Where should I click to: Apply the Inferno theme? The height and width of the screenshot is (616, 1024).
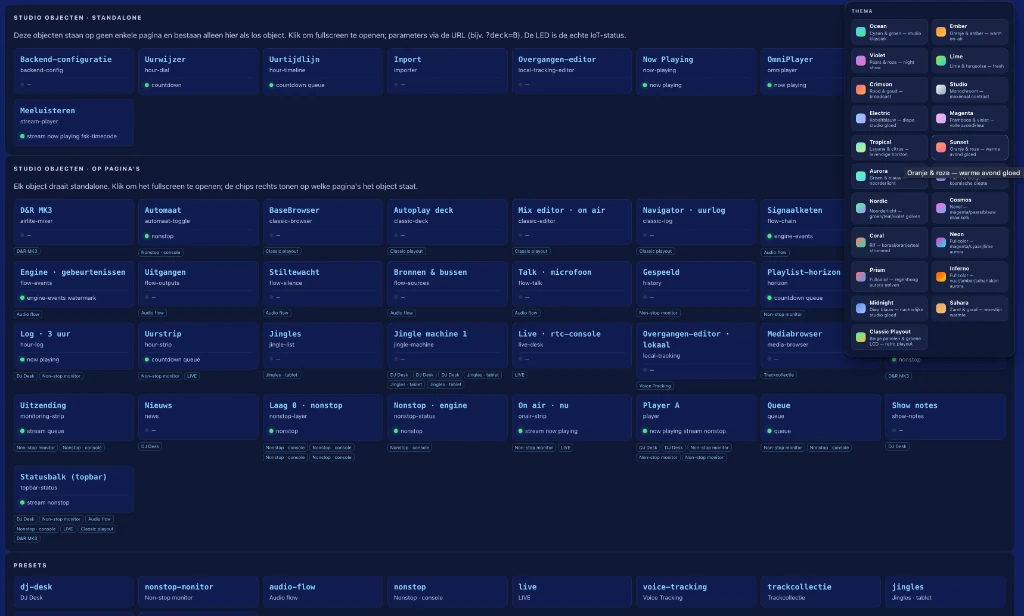970,276
